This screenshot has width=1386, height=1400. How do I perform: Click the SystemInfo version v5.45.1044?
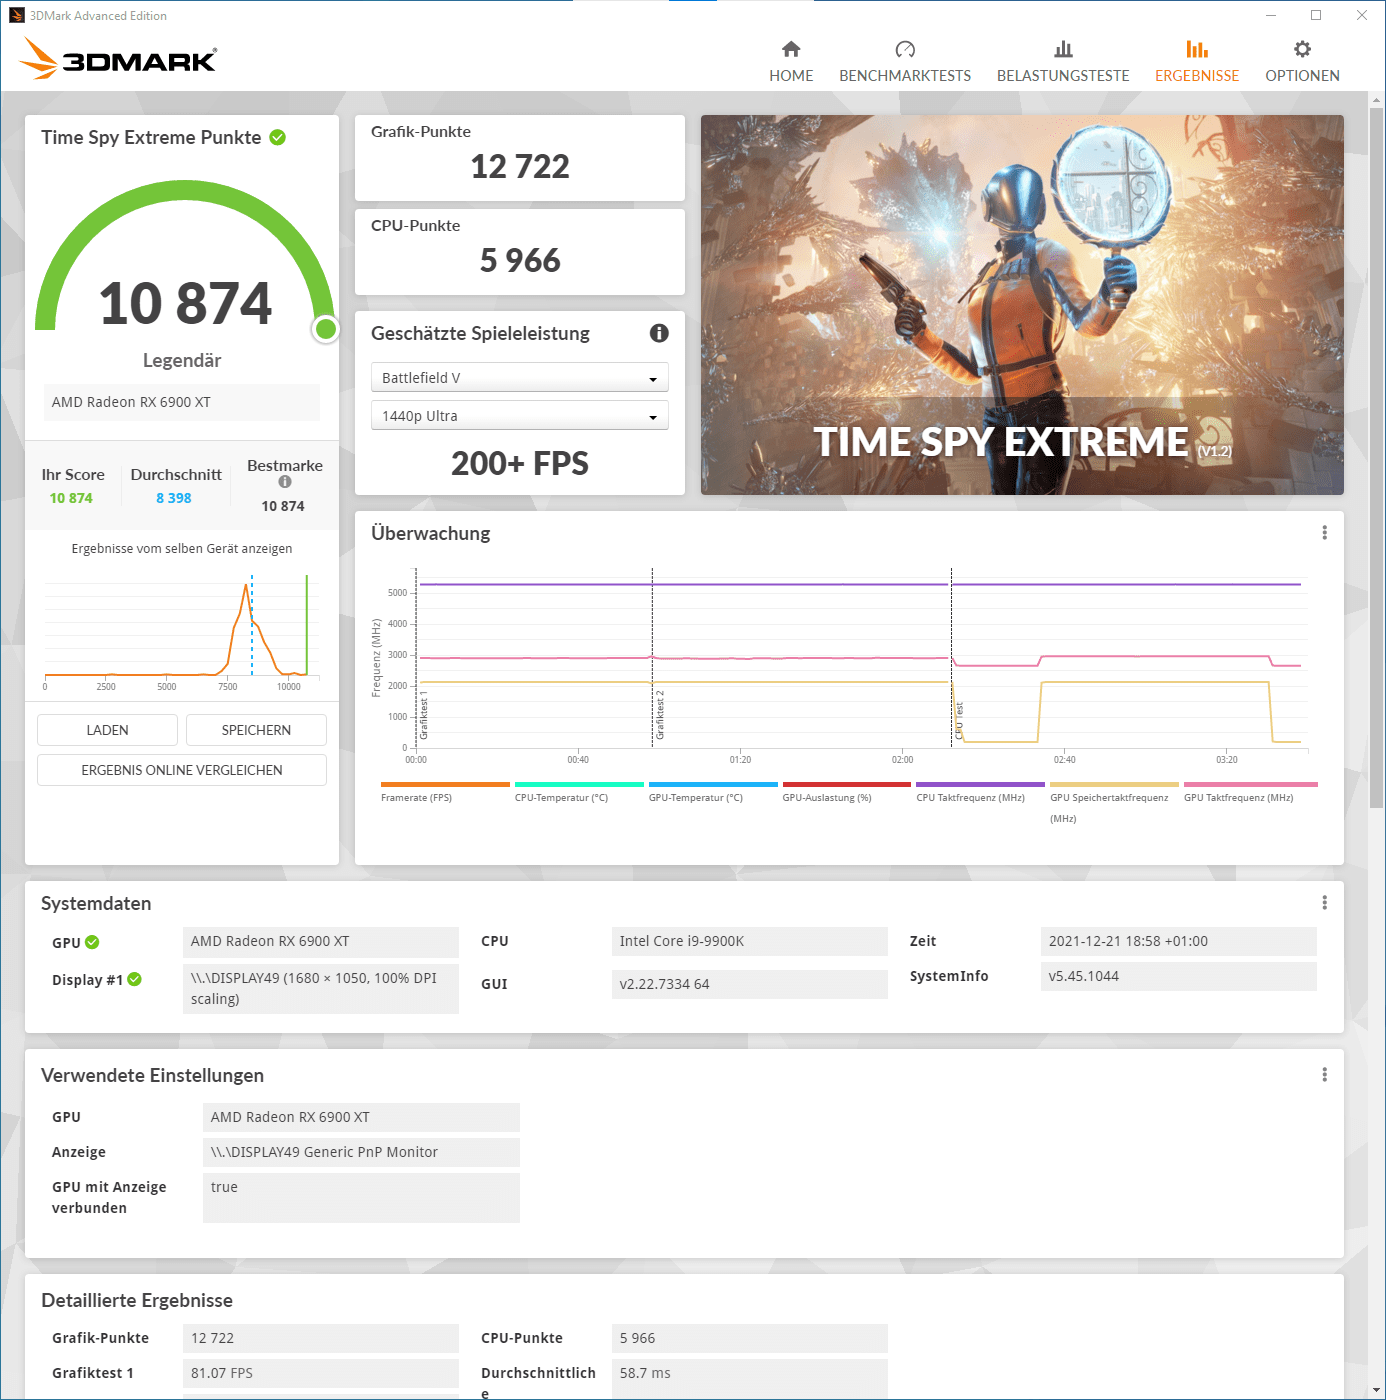point(1179,976)
